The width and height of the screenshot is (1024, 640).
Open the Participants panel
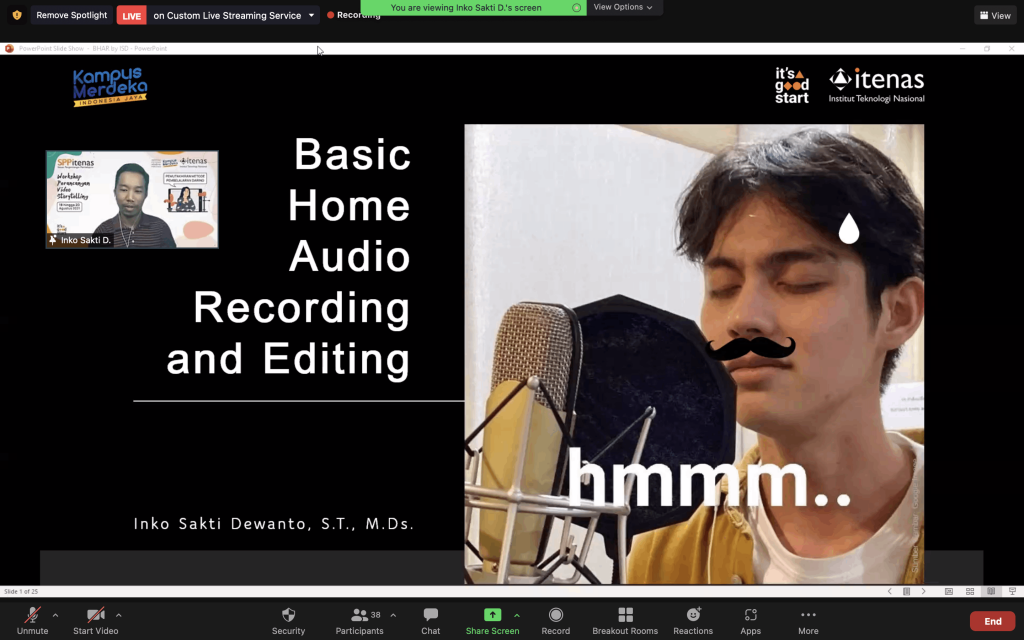pos(359,619)
